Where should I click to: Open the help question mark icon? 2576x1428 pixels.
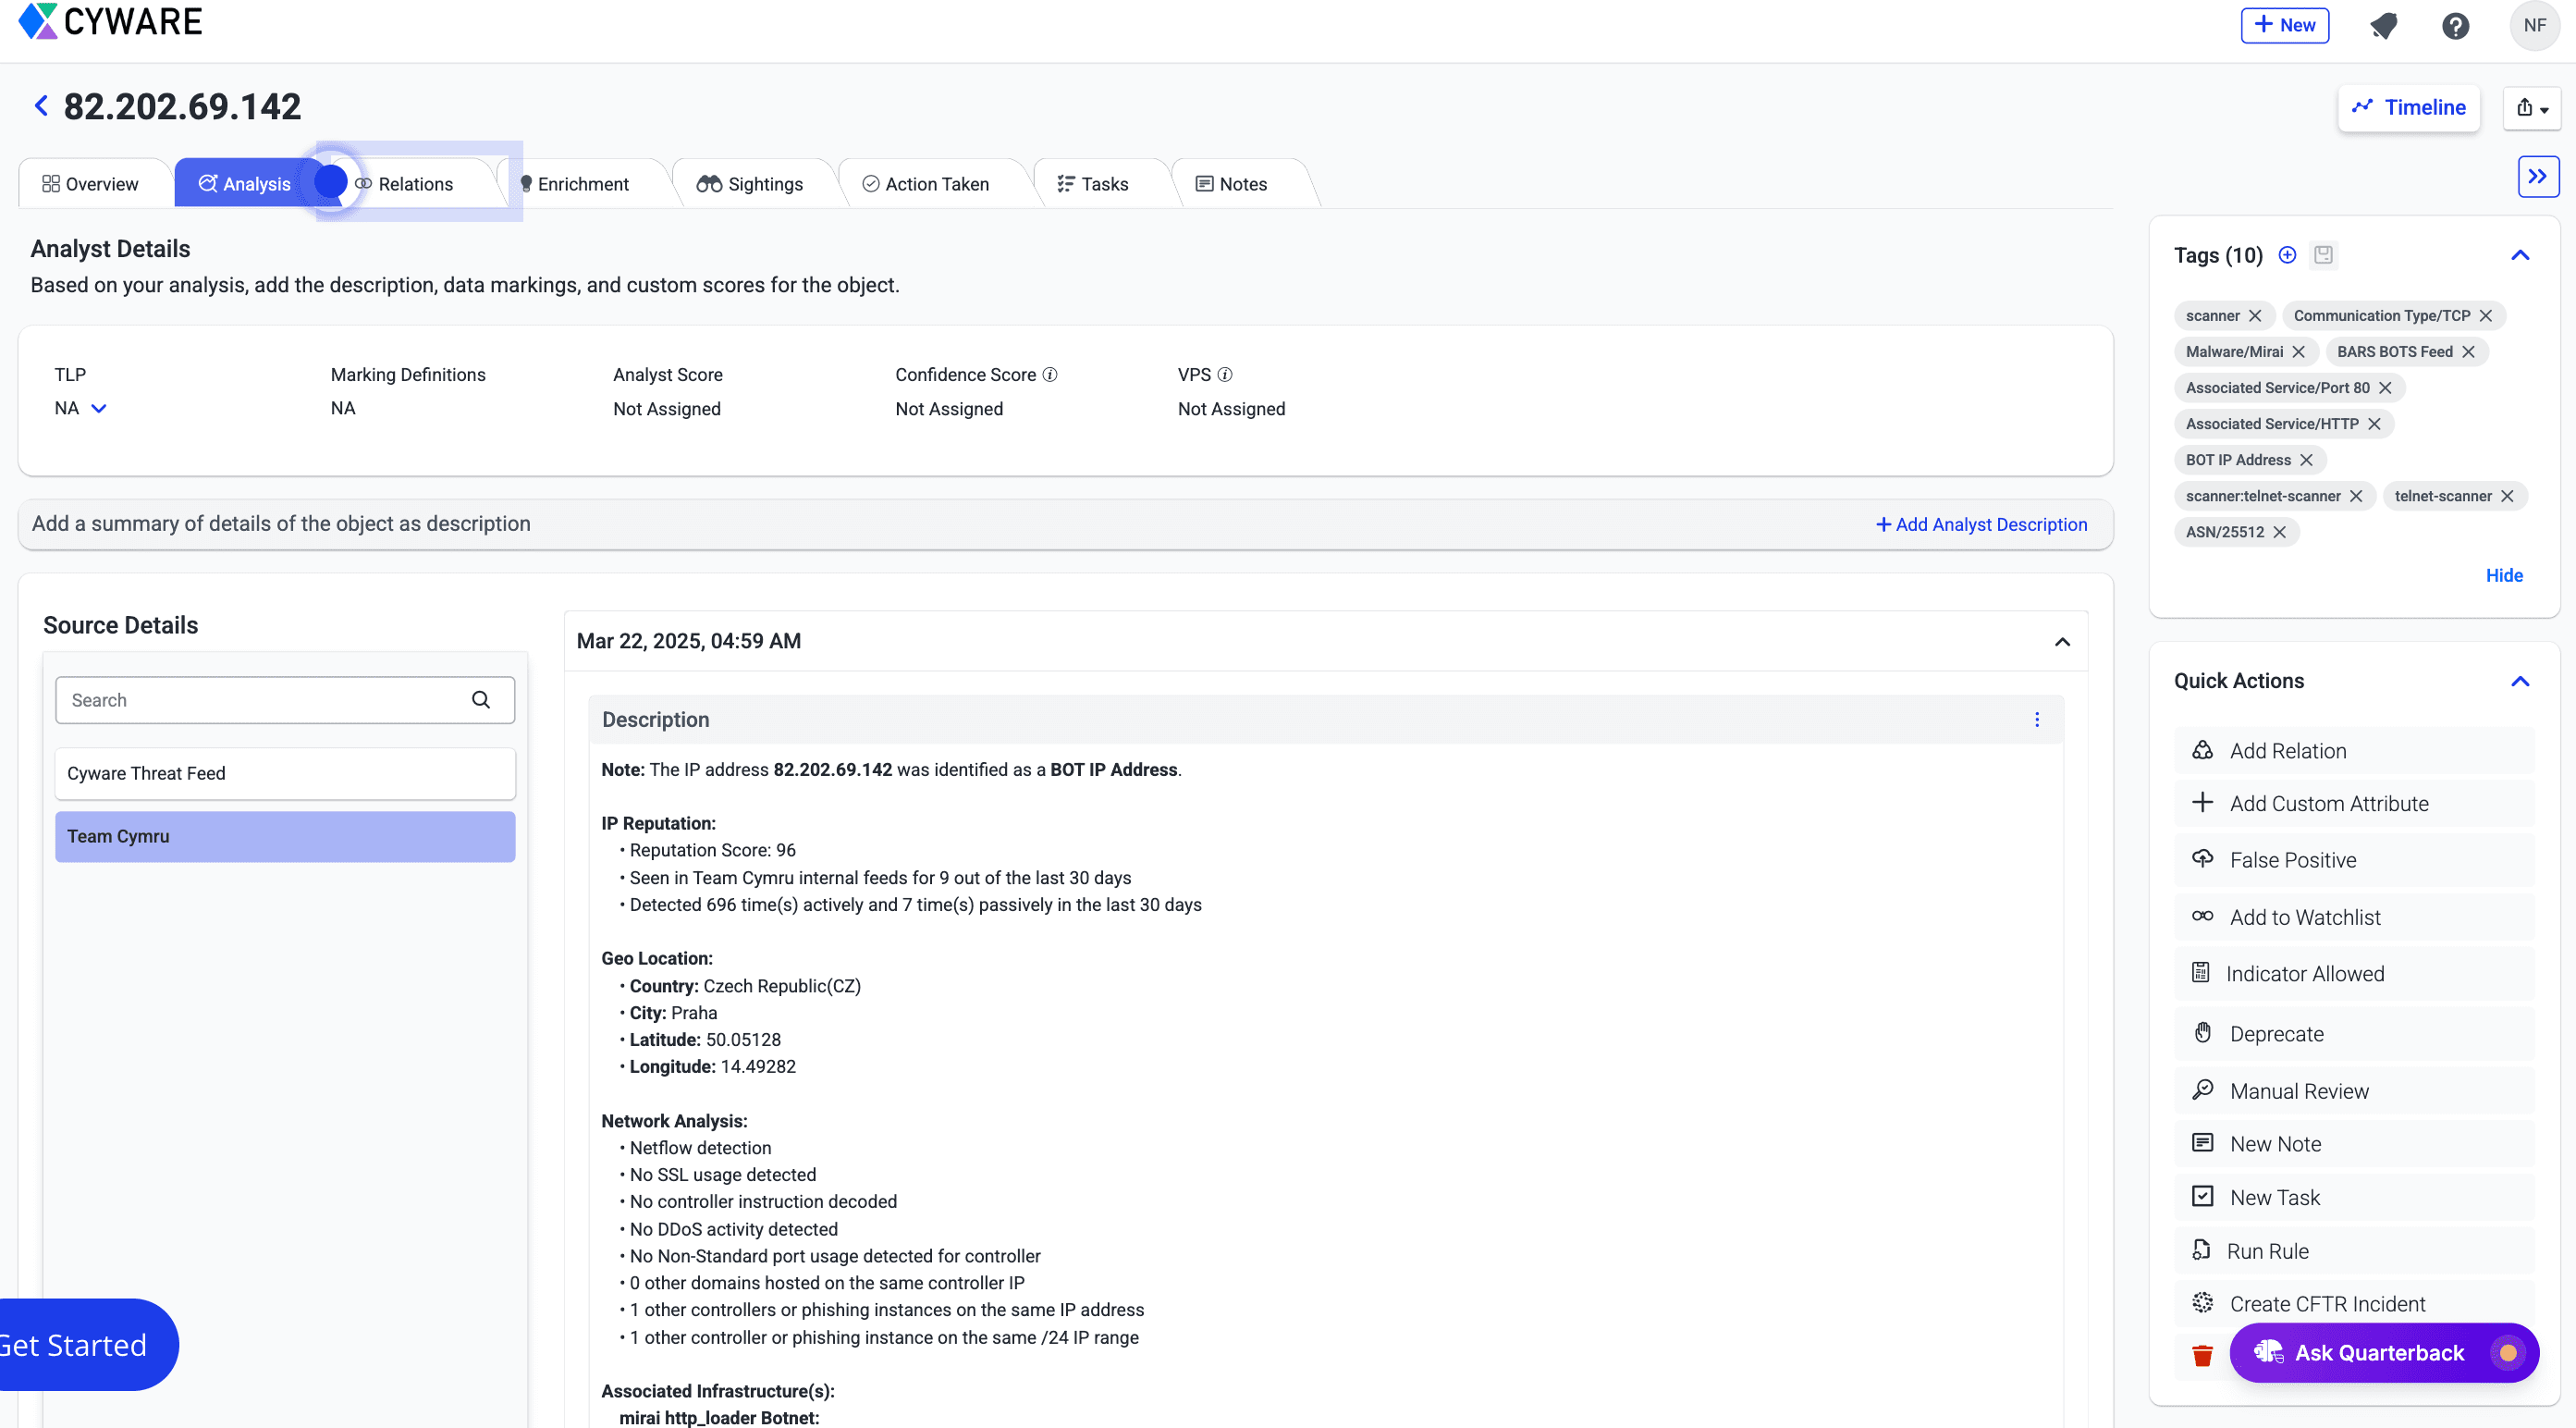[2455, 26]
